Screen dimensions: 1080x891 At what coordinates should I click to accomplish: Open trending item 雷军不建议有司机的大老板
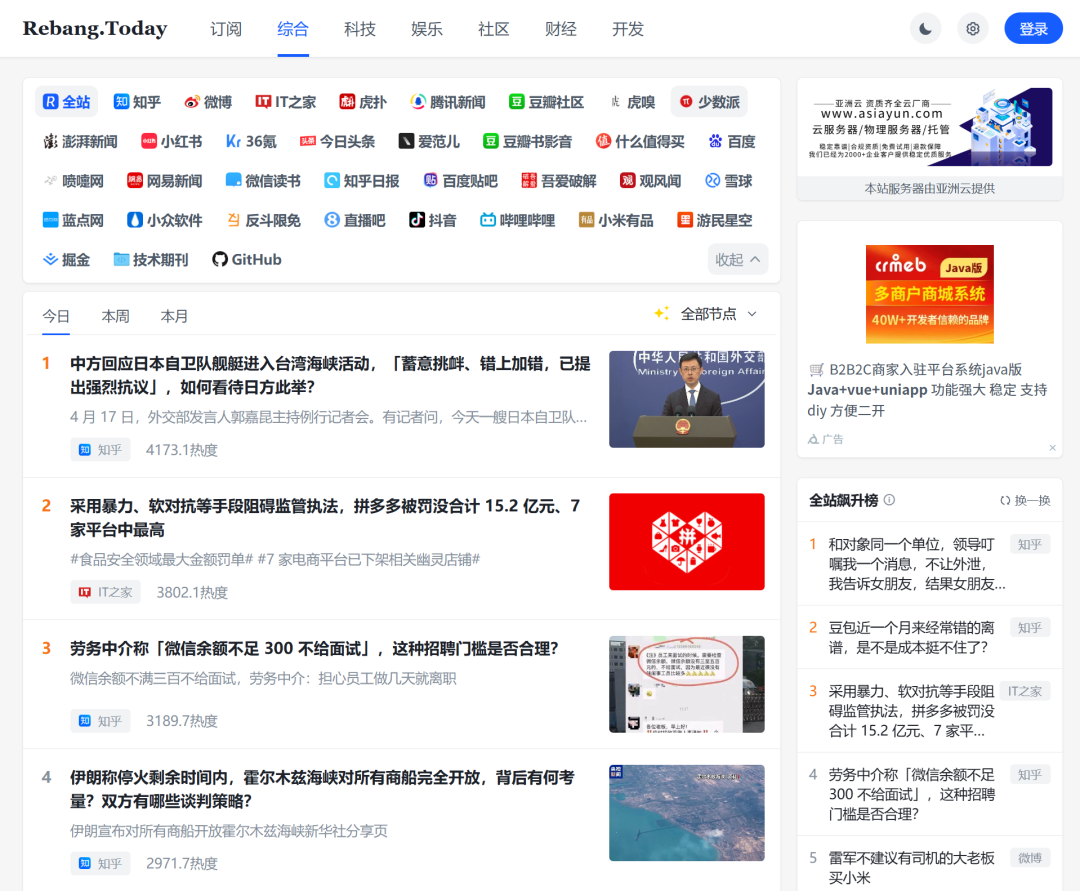[911, 868]
